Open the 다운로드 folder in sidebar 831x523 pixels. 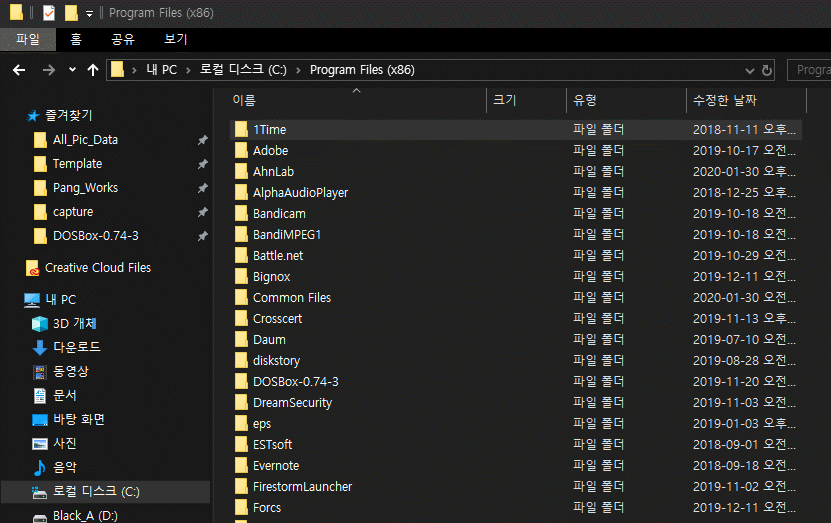coord(77,347)
